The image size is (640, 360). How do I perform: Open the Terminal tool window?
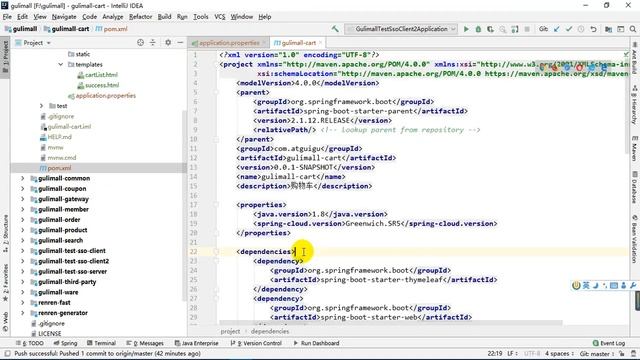click(x=101, y=343)
